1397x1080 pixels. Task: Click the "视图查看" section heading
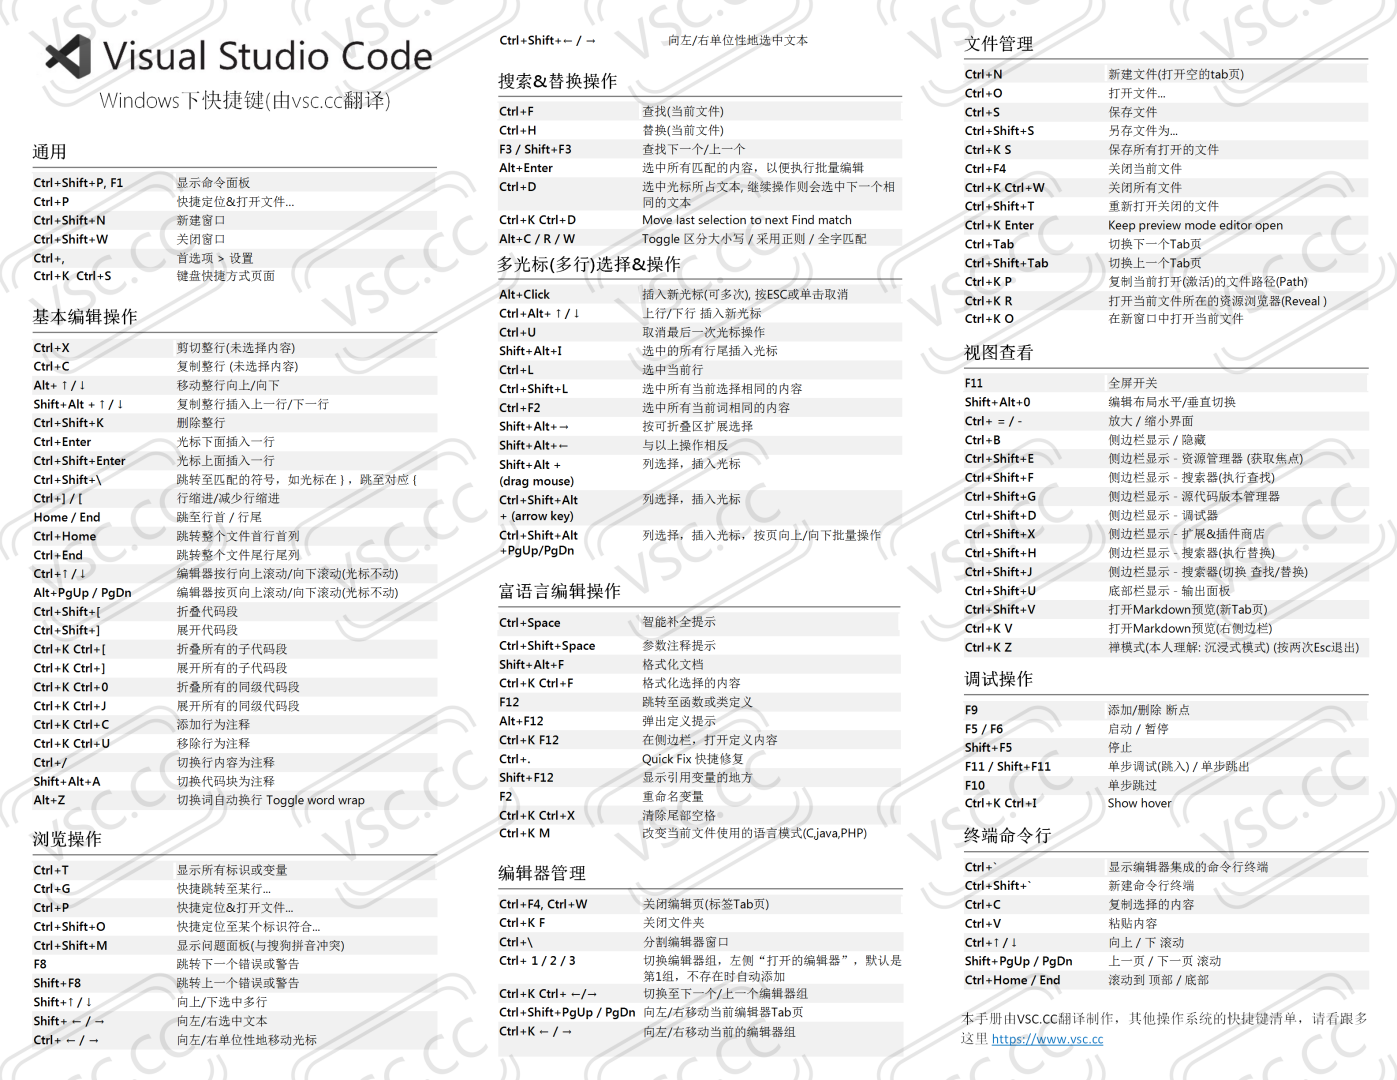(999, 353)
